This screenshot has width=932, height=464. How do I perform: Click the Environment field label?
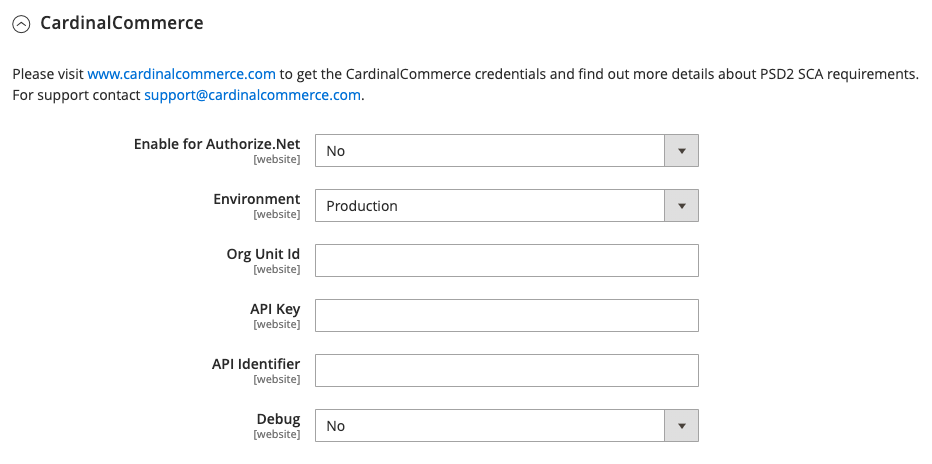pyautogui.click(x=257, y=199)
